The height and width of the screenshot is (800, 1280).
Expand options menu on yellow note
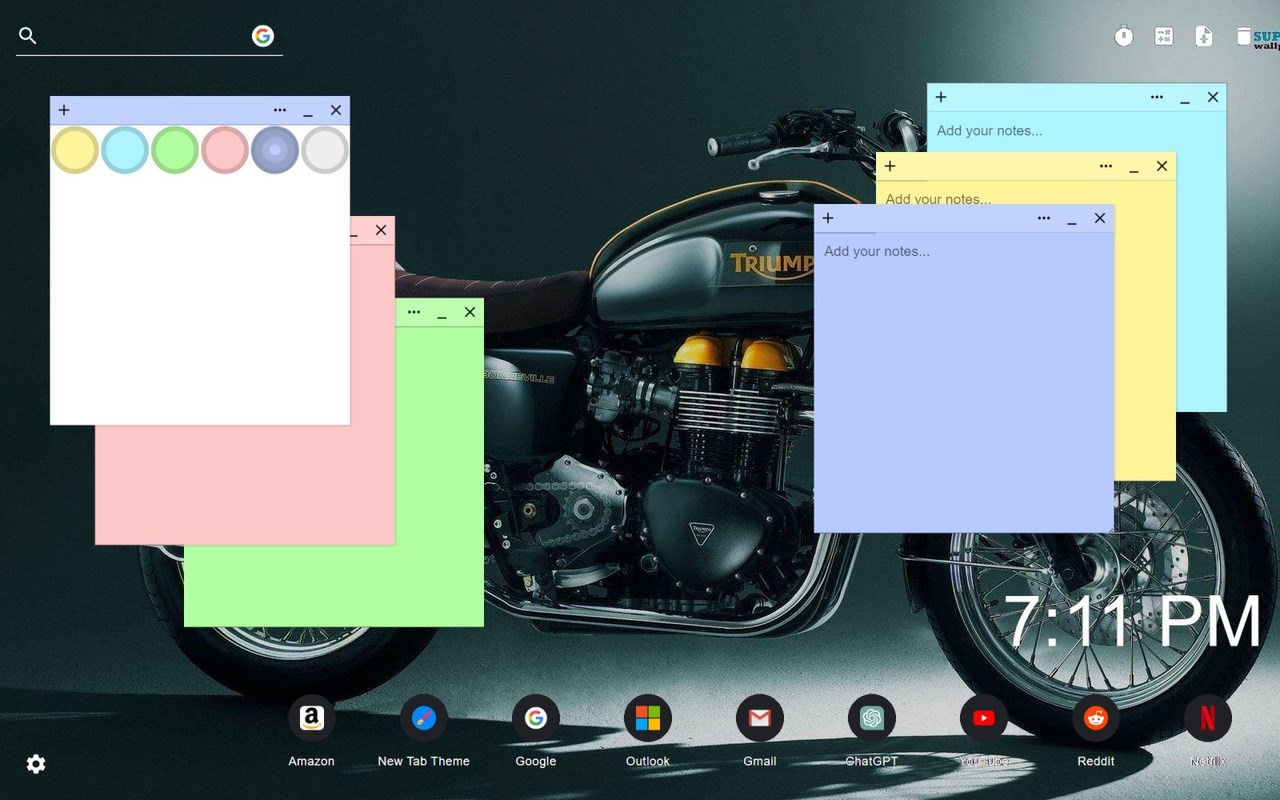click(1106, 166)
